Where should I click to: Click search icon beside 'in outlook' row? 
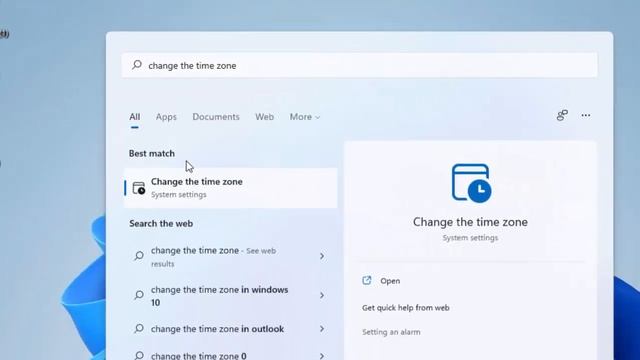click(x=139, y=328)
